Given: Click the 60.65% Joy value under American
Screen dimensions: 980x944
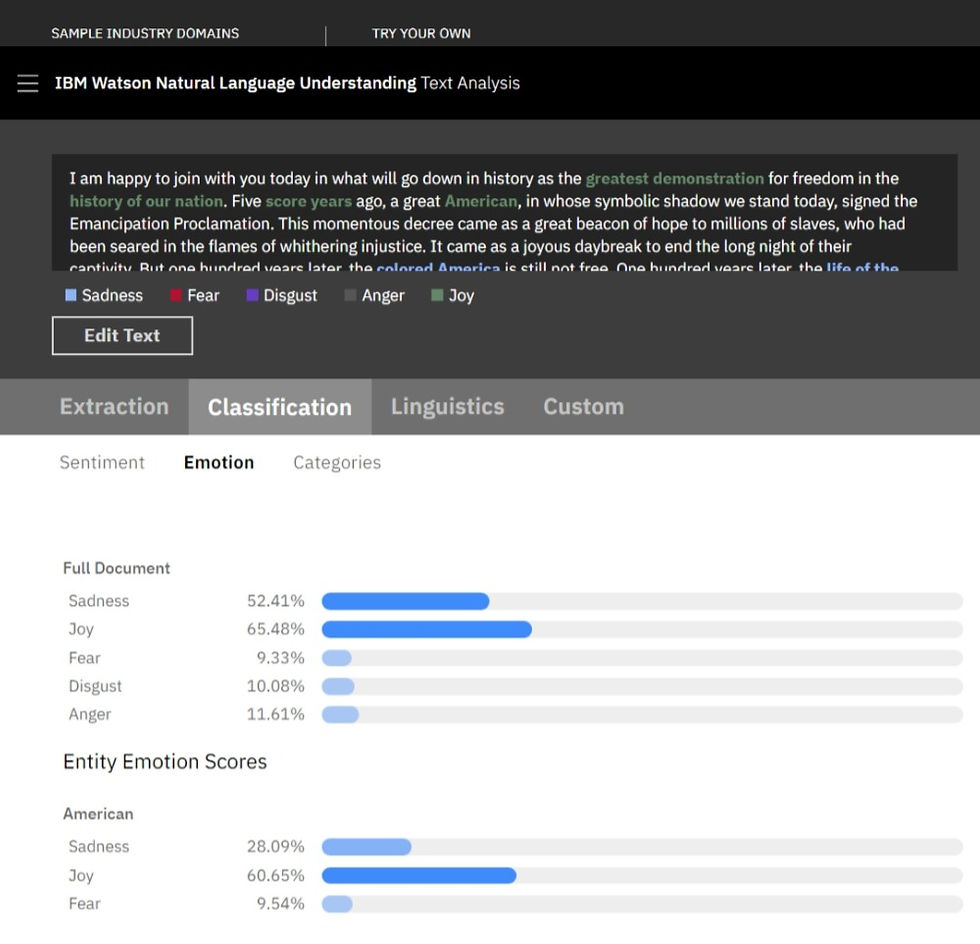Looking at the screenshot, I should [x=276, y=875].
